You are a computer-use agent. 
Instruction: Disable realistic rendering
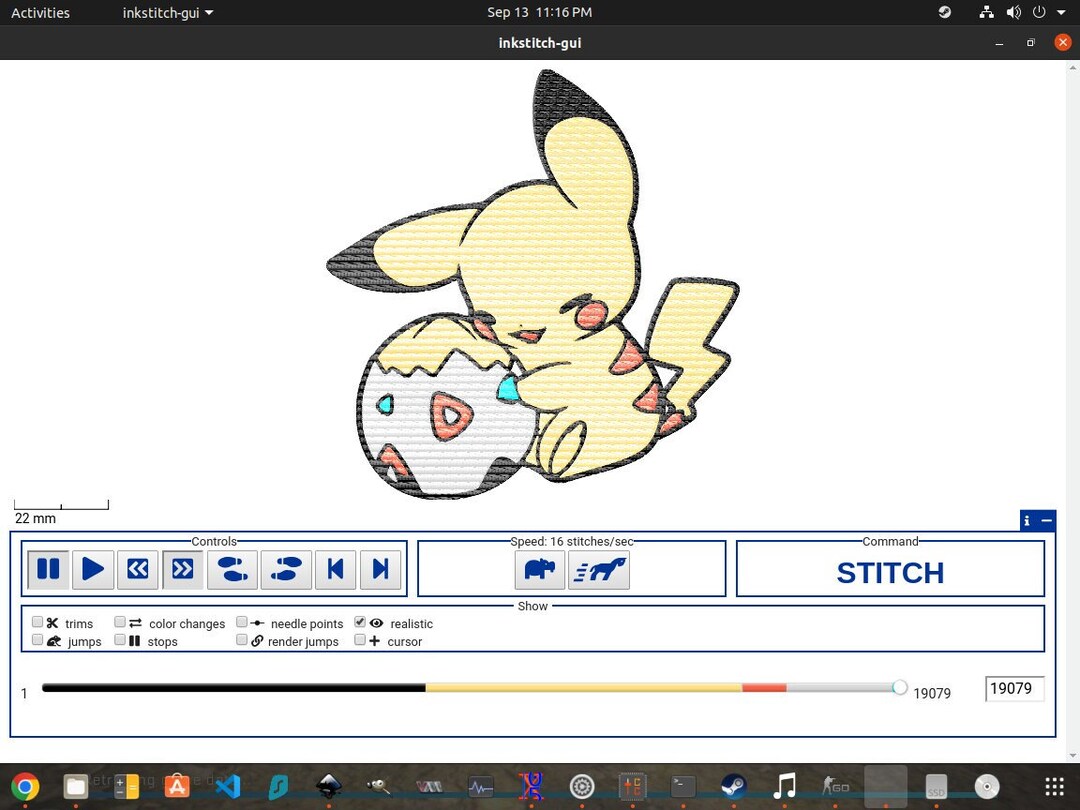coord(360,621)
